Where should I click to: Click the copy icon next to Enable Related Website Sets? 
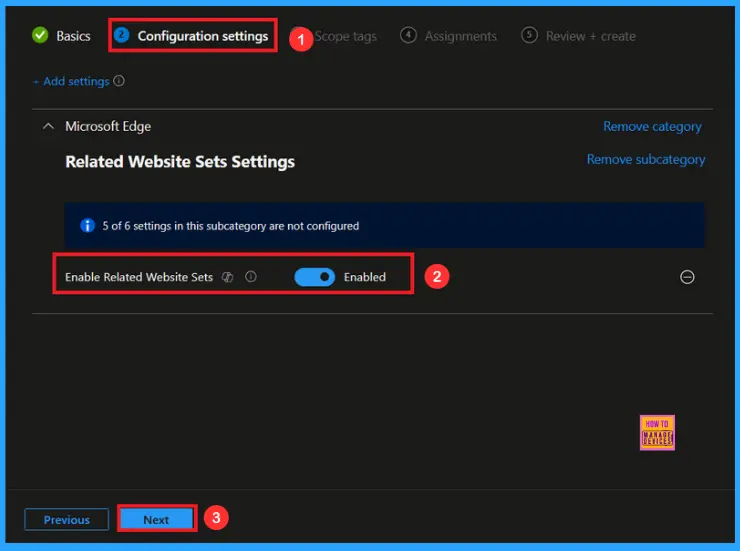click(227, 277)
